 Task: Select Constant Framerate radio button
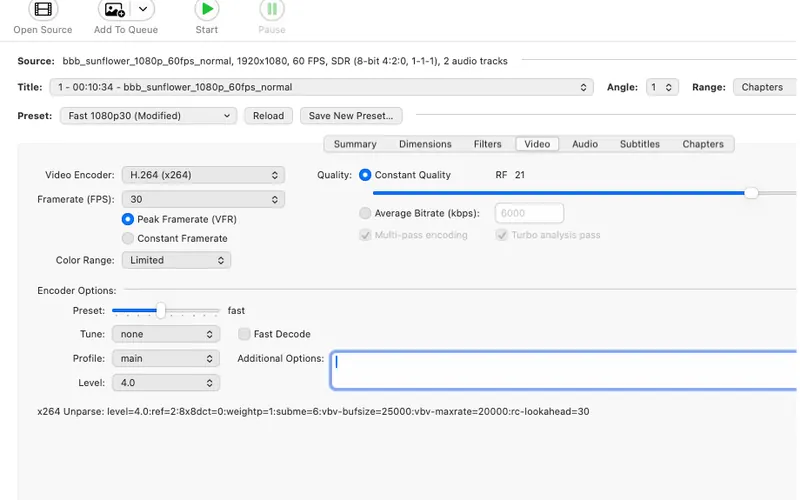click(128, 238)
